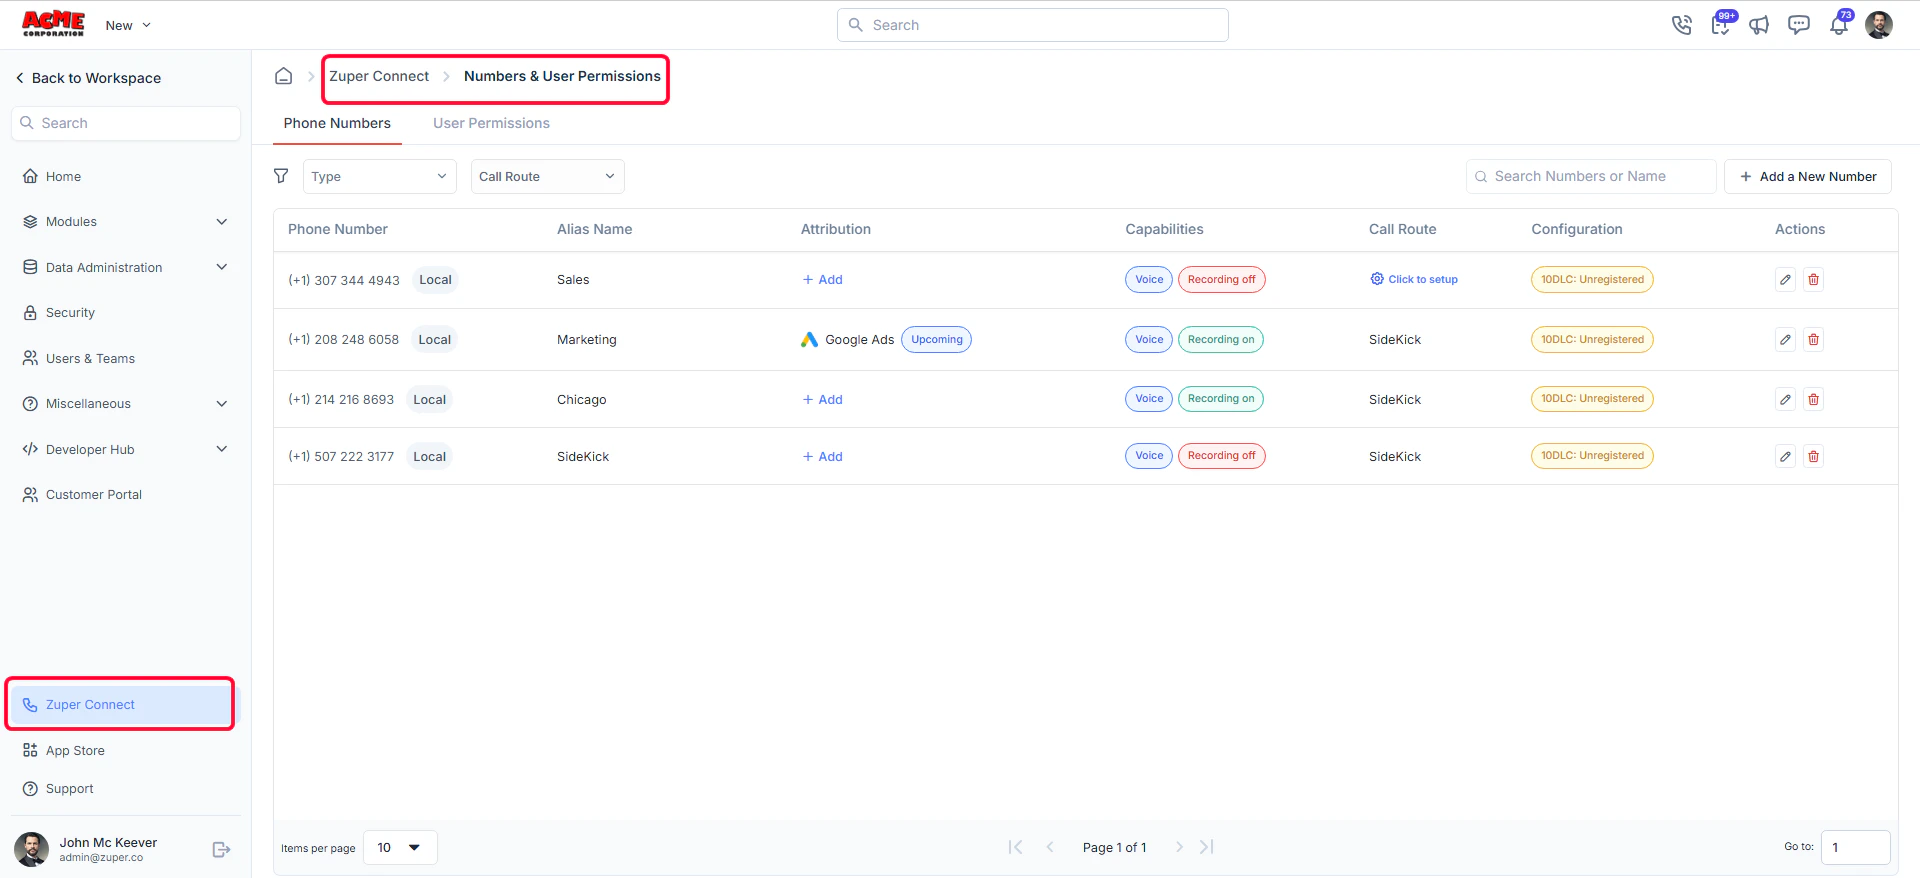The image size is (1920, 878).
Task: Click the Go to page number field
Action: coord(1856,848)
